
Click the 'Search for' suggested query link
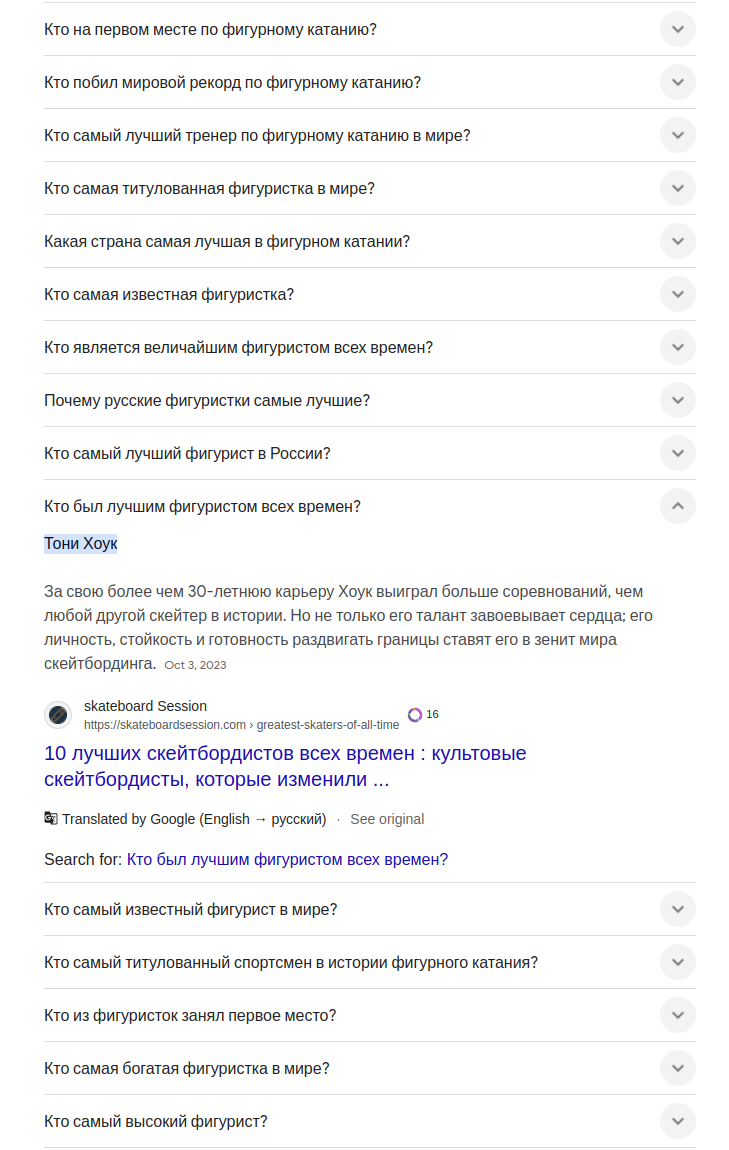pyautogui.click(x=287, y=859)
